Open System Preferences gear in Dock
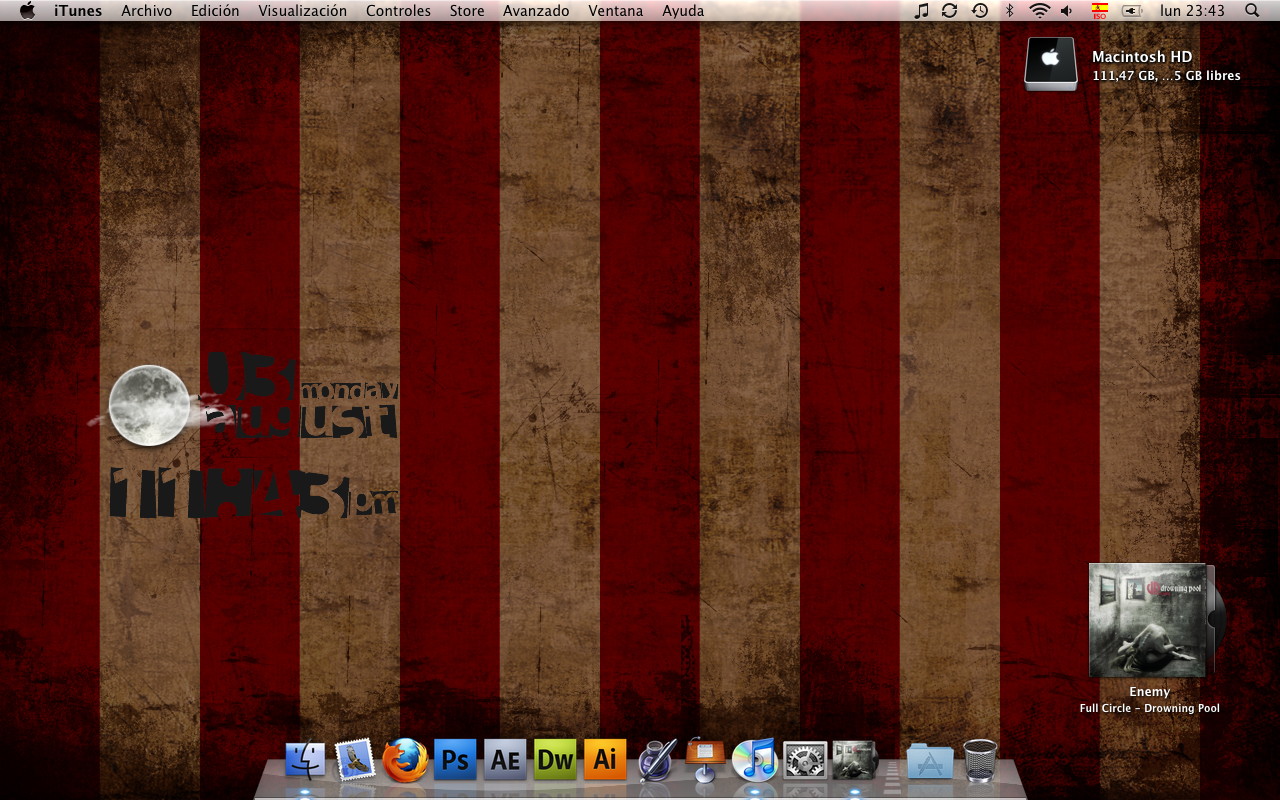 pyautogui.click(x=805, y=761)
